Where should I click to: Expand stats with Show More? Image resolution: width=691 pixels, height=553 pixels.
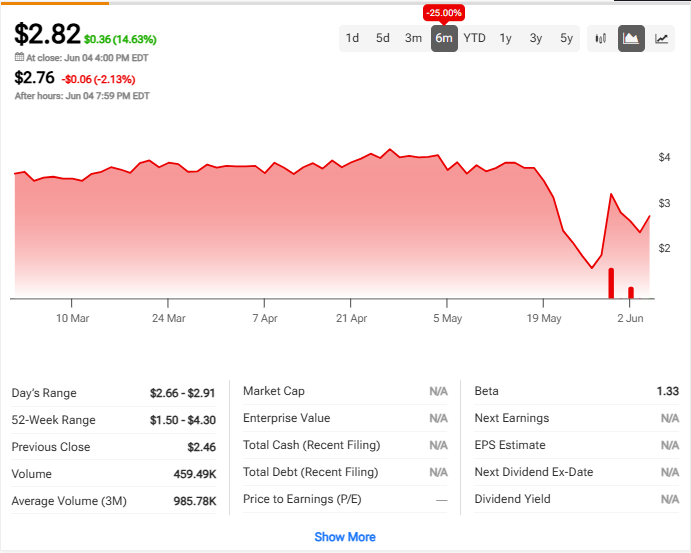coord(345,537)
